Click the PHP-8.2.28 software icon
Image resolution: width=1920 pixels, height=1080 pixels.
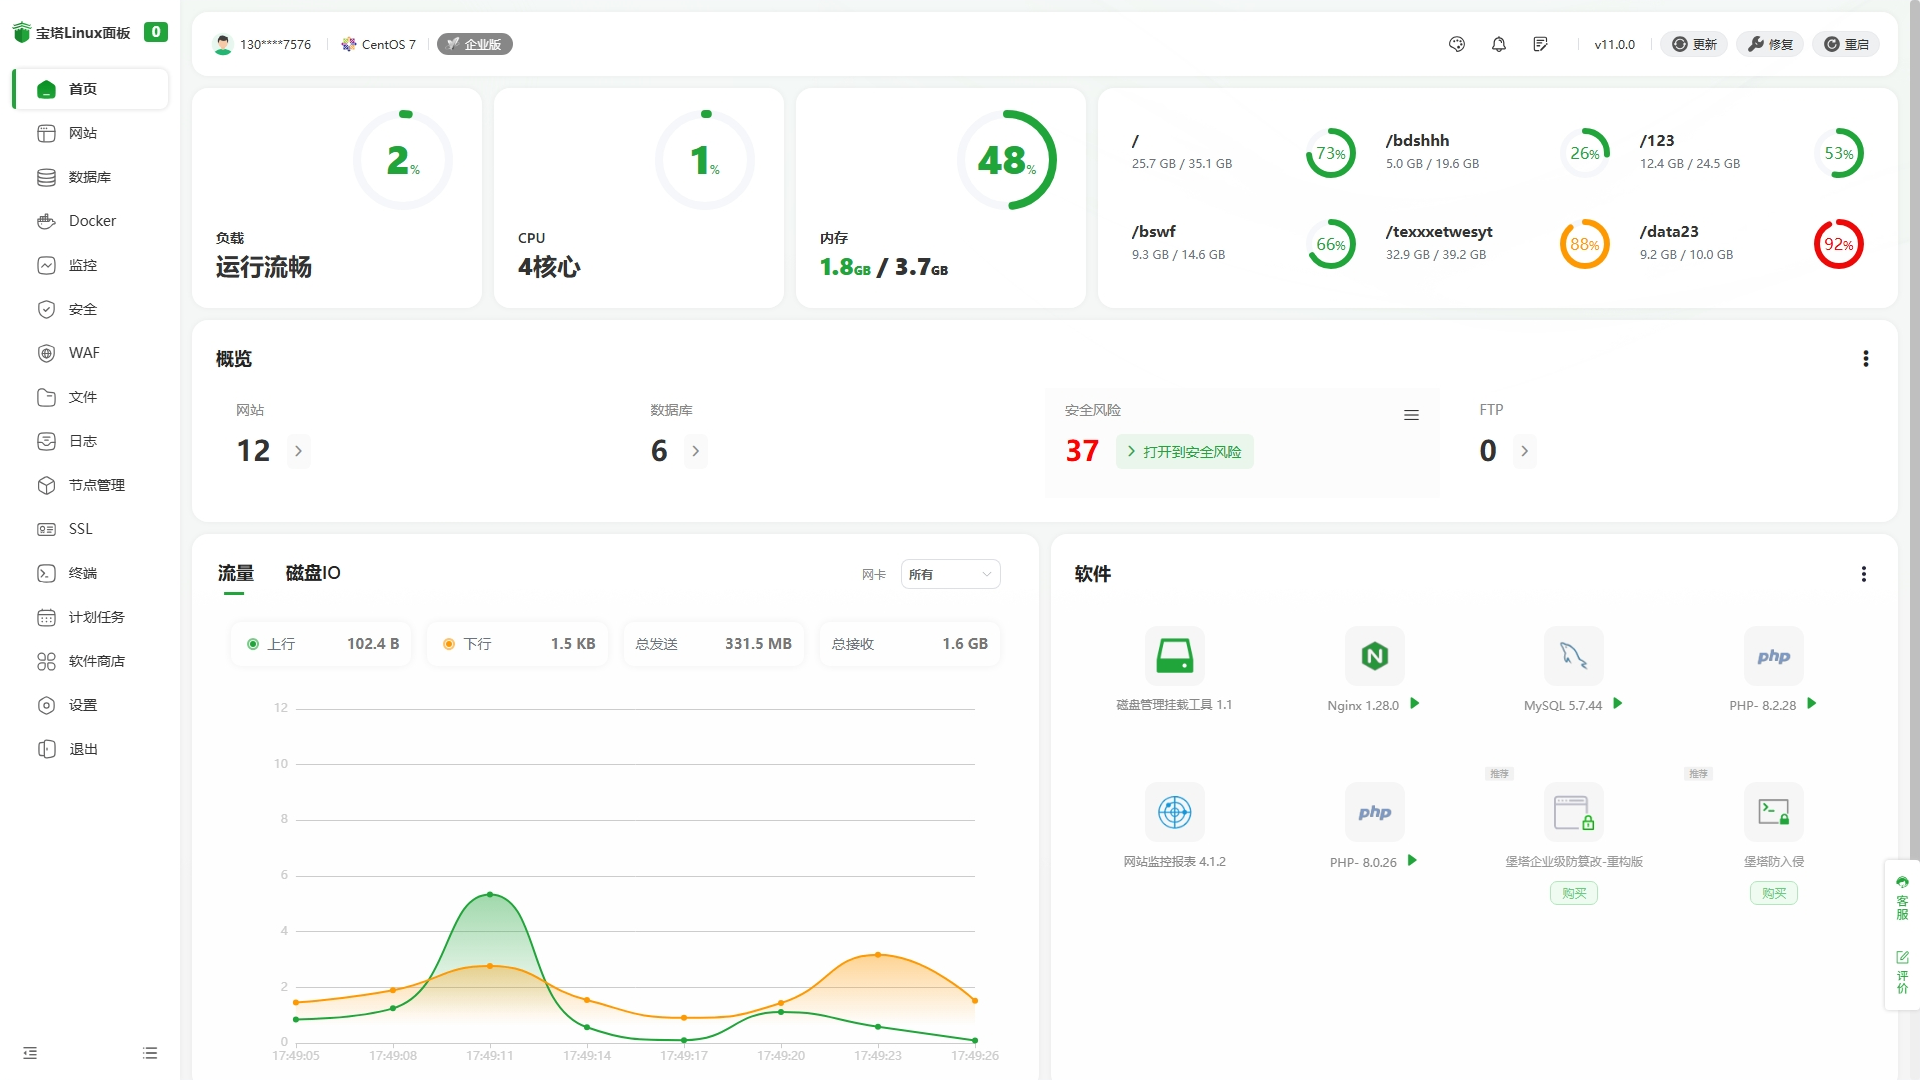pyautogui.click(x=1773, y=656)
